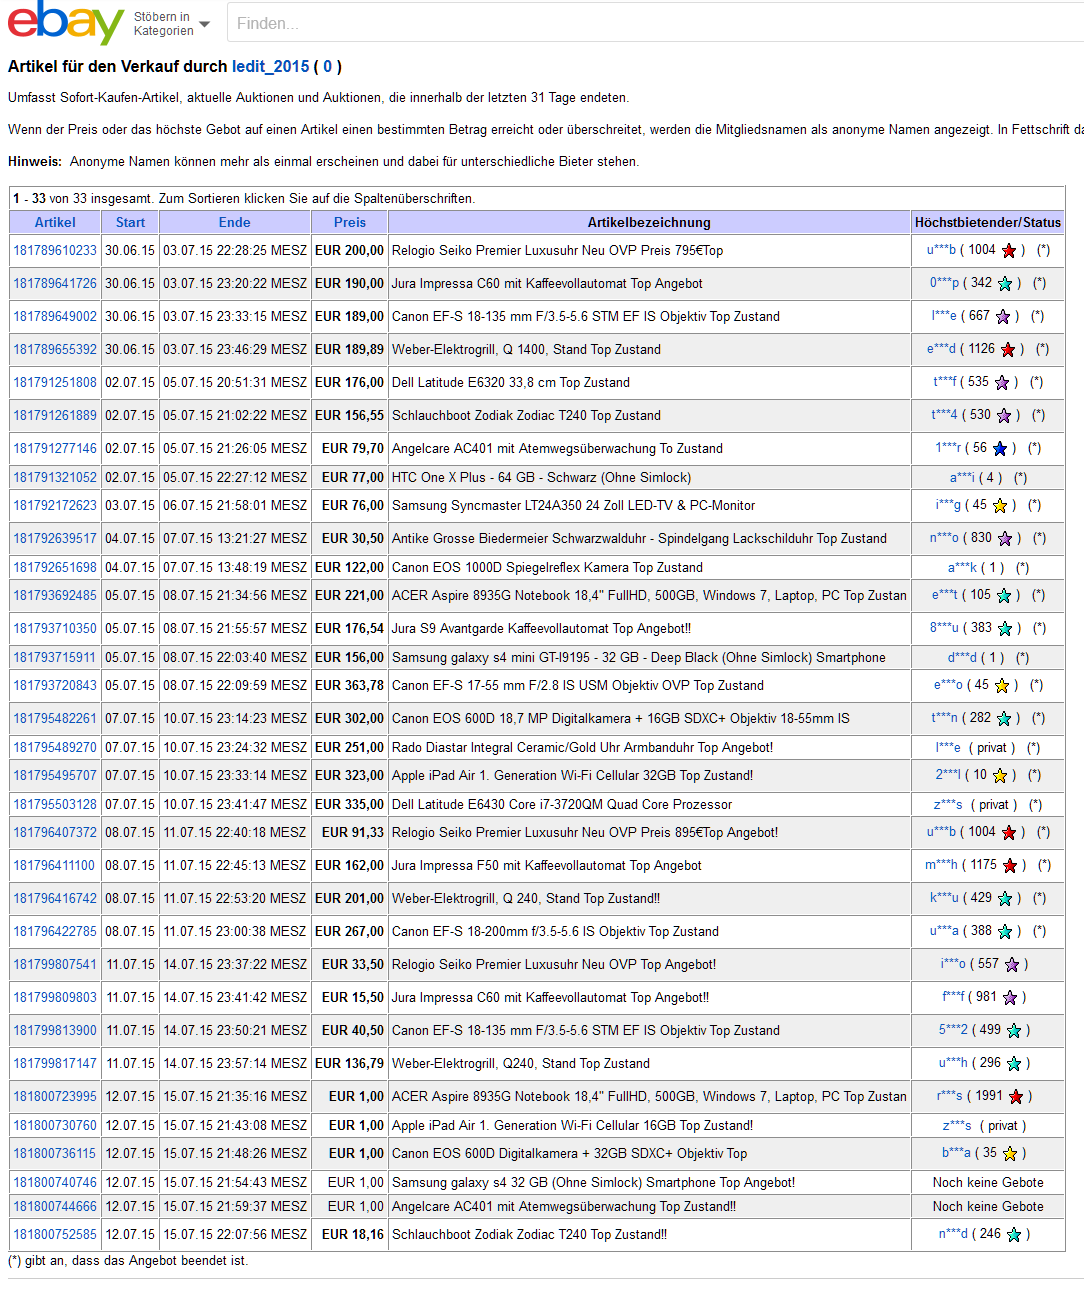
Task: Click the price 'EUR 363,78'
Action: [x=349, y=686]
